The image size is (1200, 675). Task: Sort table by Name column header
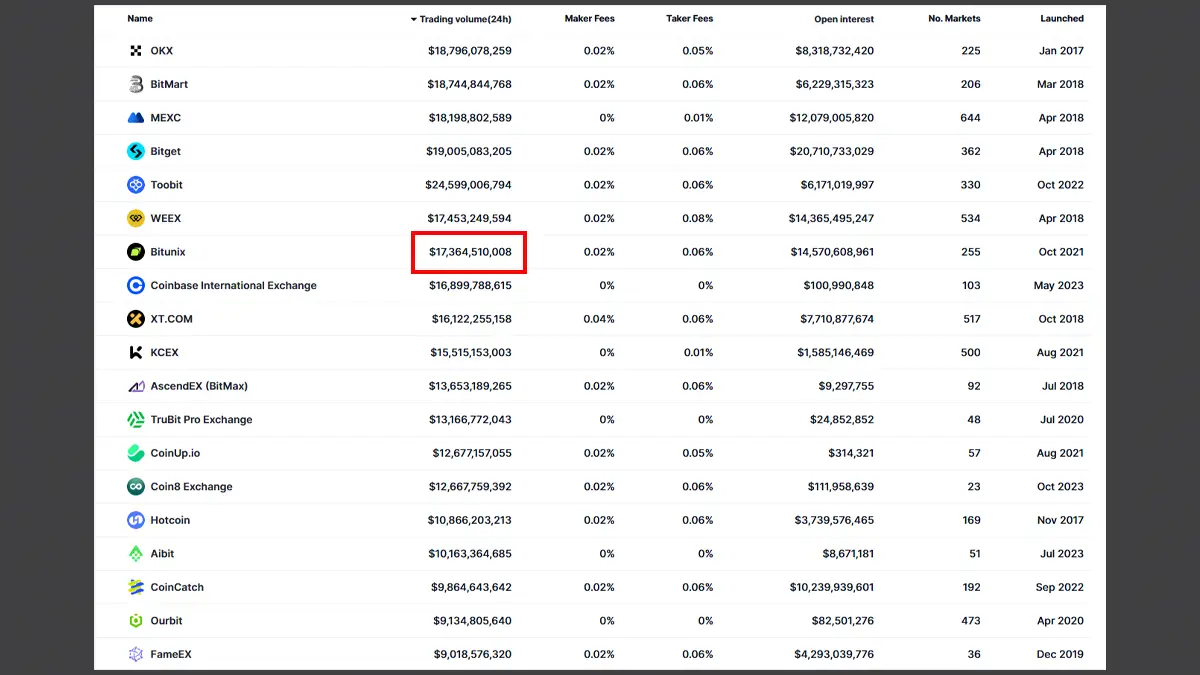point(140,19)
